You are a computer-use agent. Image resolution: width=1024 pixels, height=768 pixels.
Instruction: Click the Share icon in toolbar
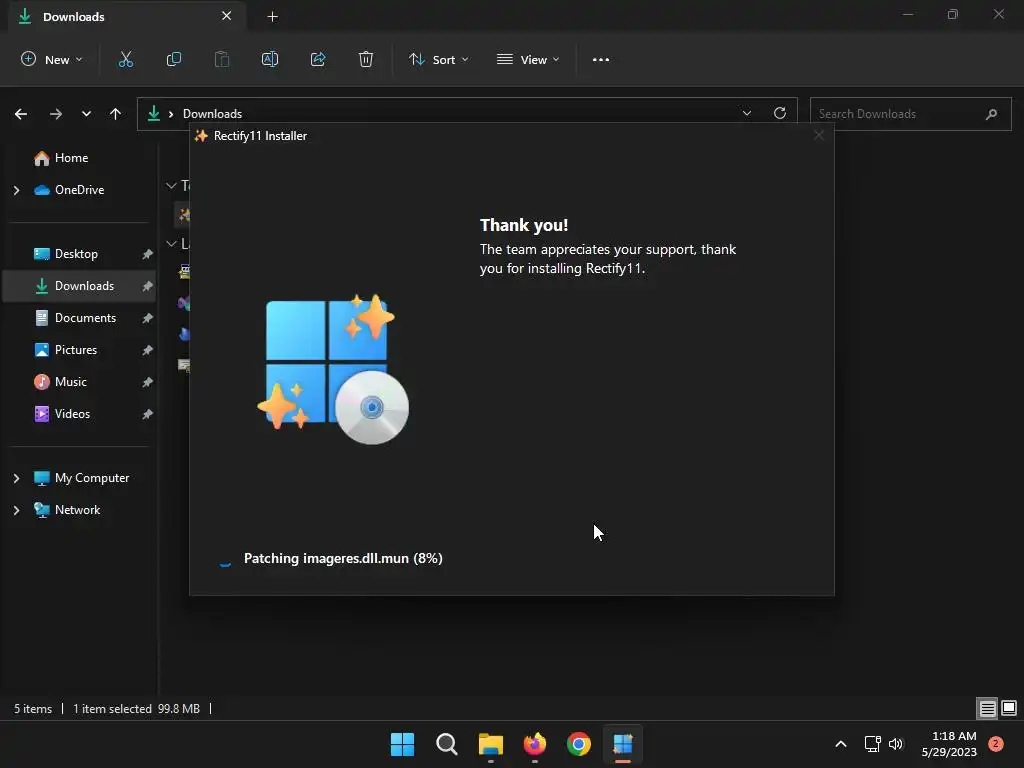coord(318,59)
